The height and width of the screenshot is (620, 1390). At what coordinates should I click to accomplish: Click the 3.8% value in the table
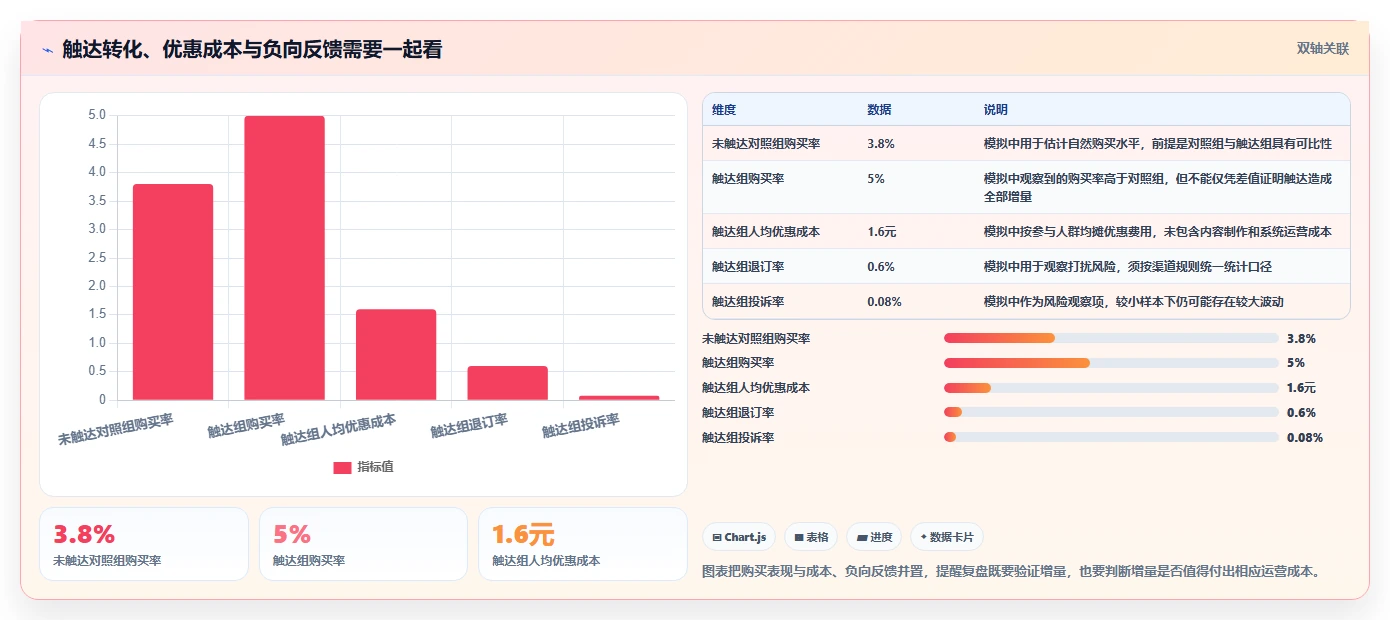881,144
